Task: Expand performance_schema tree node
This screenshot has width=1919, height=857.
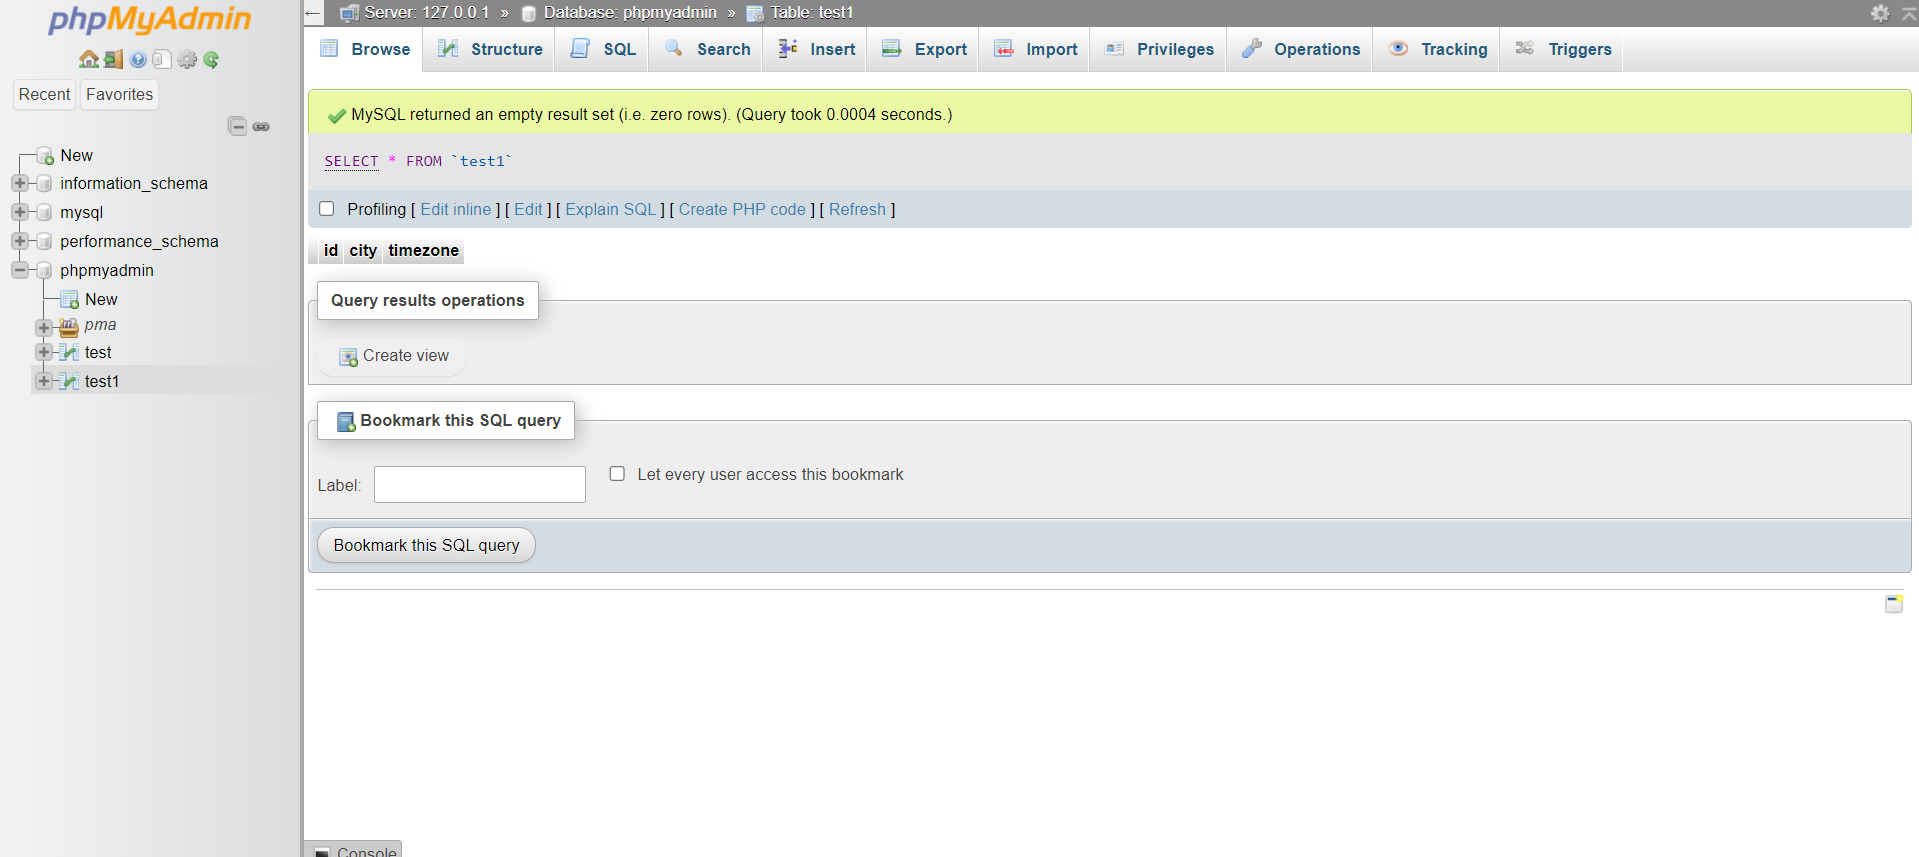Action: click(x=20, y=241)
